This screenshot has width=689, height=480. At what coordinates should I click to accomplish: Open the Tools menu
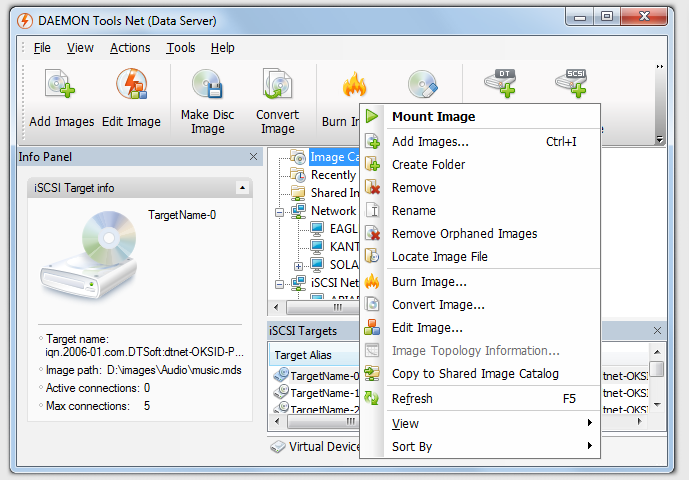coord(181,47)
